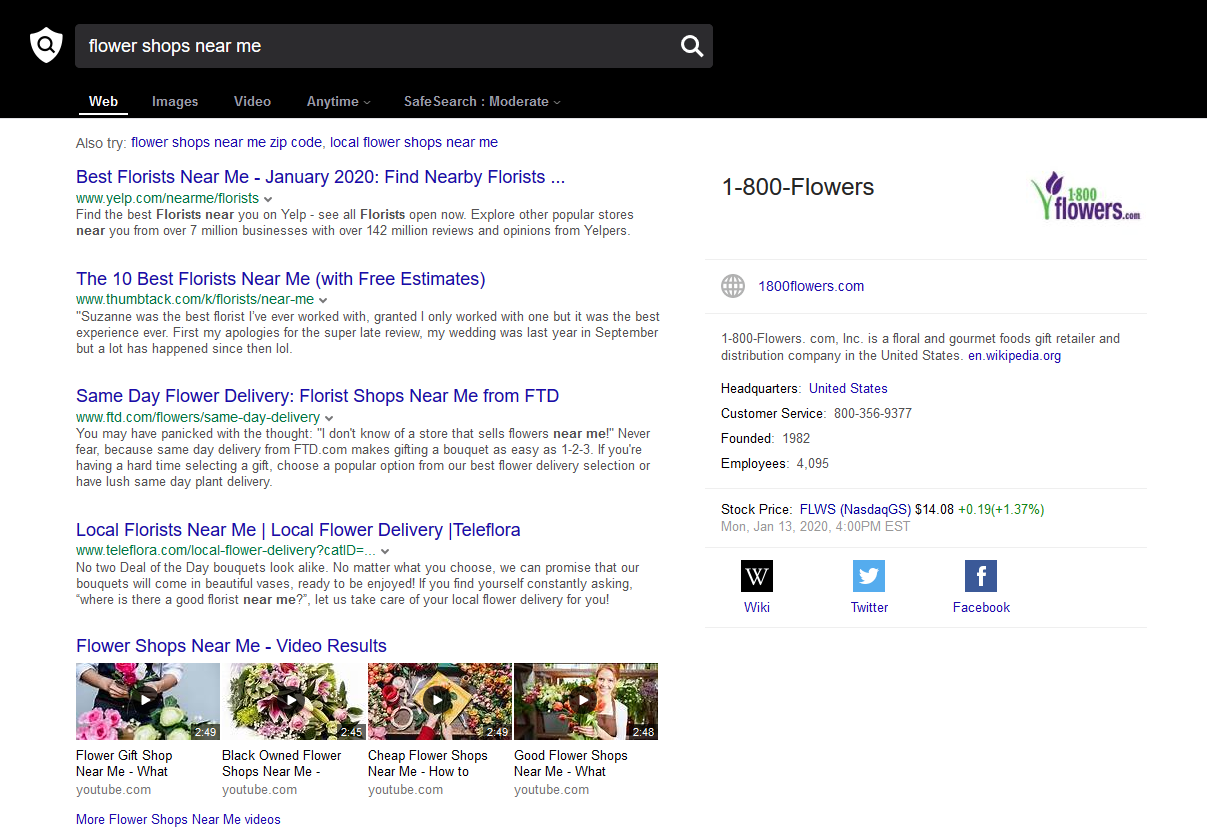The image size is (1207, 837).
Task: Open the Twitter bird icon
Action: tap(869, 576)
